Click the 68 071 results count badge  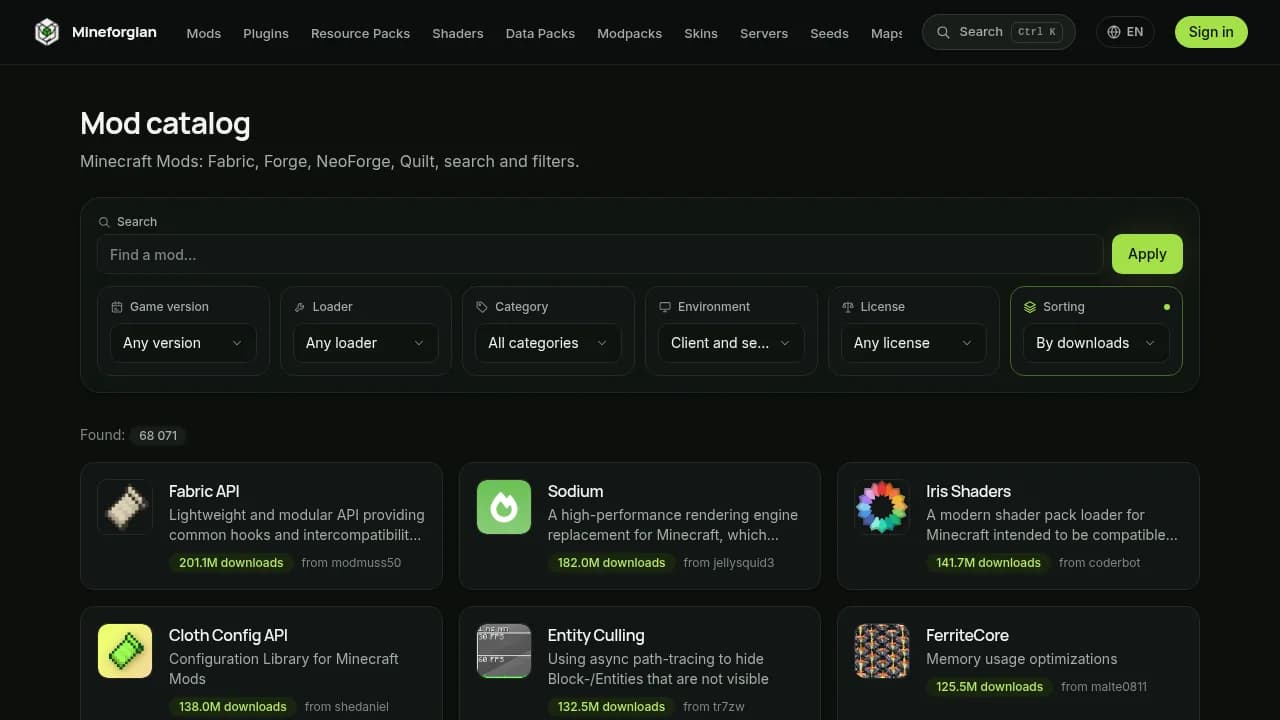coord(158,435)
